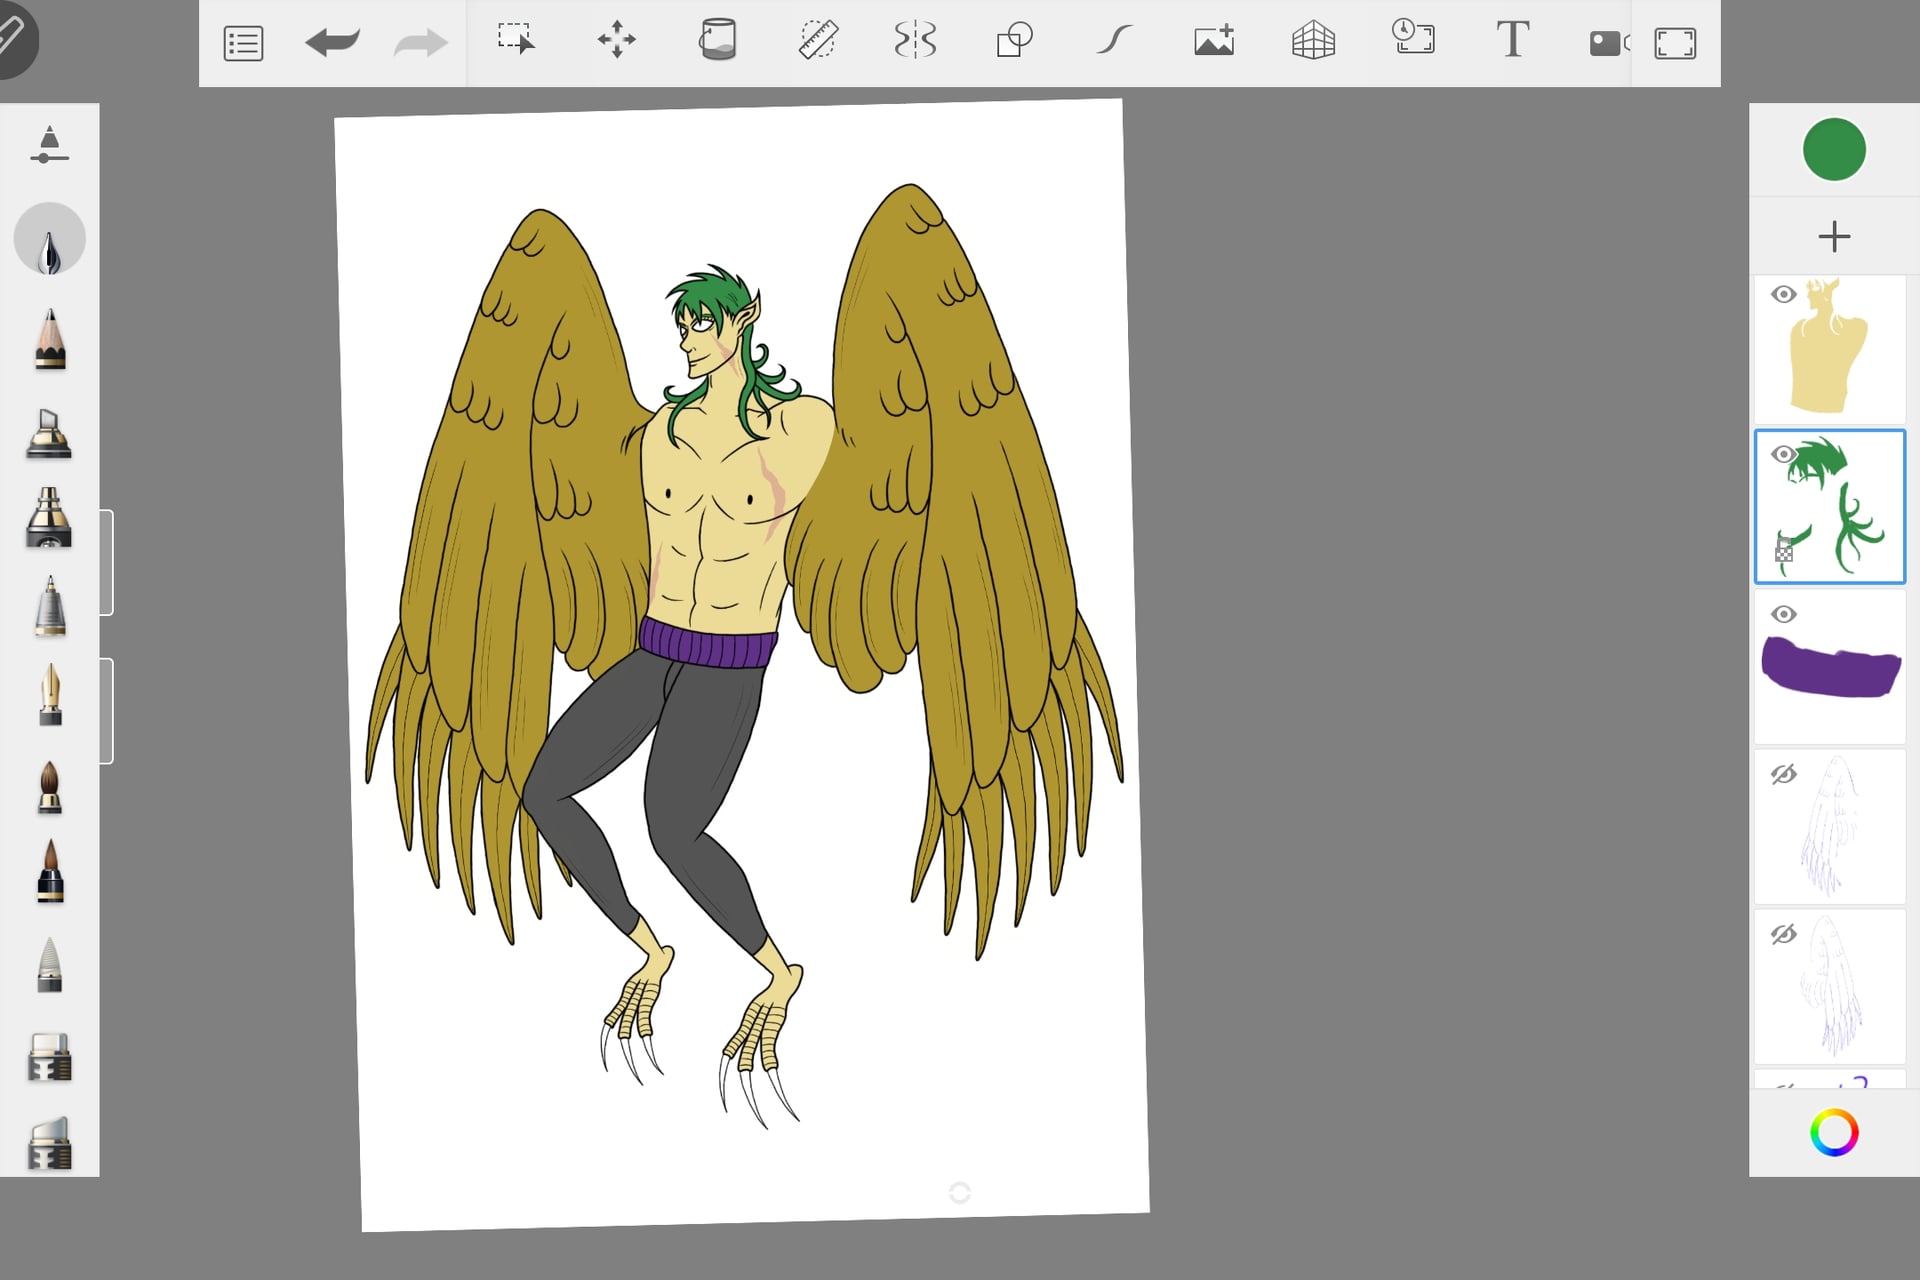The width and height of the screenshot is (1920, 1280).
Task: Open the color wheel editor
Action: (x=1834, y=1133)
